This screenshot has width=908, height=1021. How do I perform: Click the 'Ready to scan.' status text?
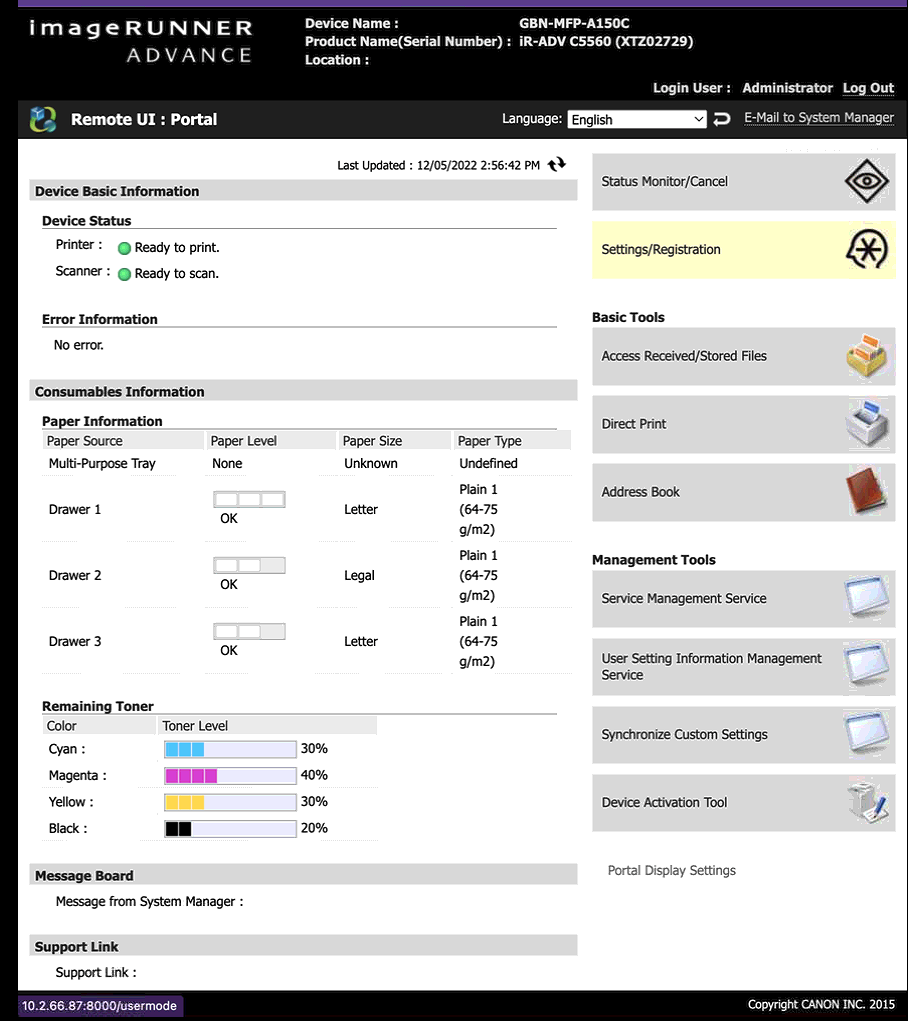[177, 274]
